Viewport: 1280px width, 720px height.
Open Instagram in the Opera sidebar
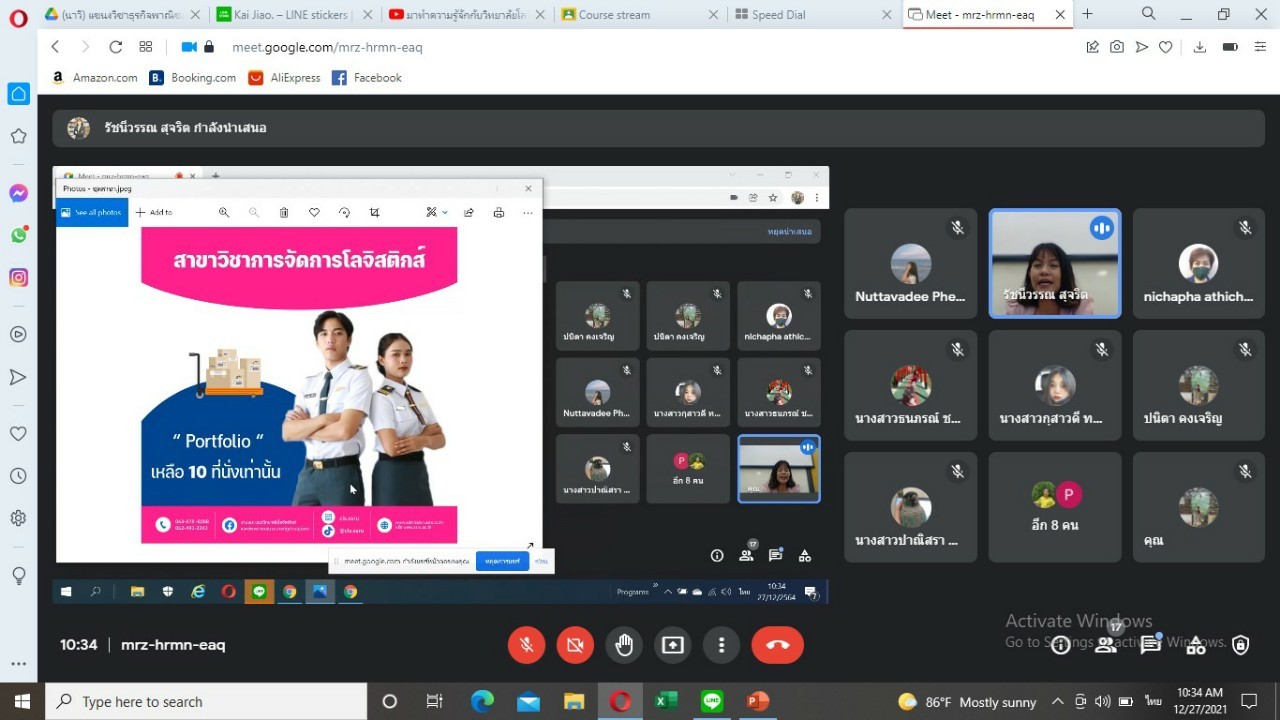pyautogui.click(x=18, y=278)
